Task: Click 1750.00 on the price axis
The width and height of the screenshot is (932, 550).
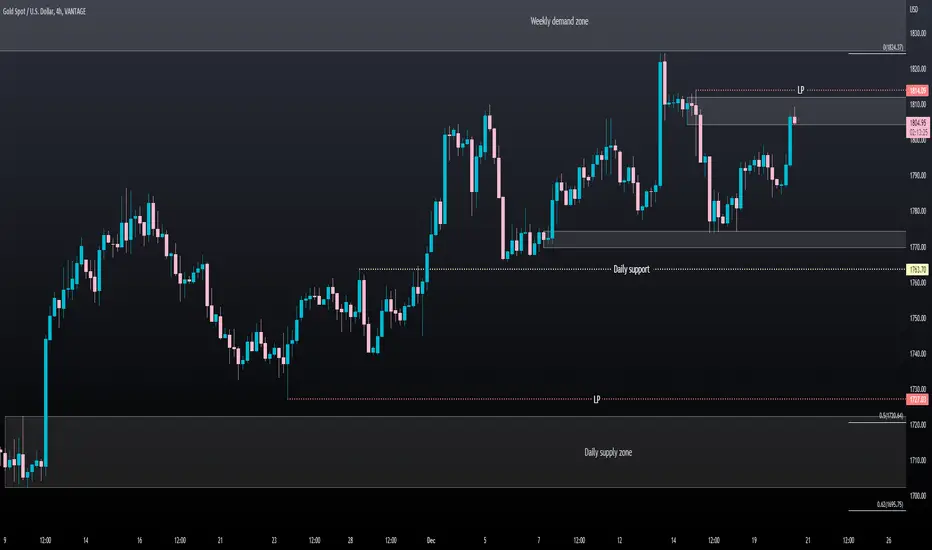Action: click(918, 318)
